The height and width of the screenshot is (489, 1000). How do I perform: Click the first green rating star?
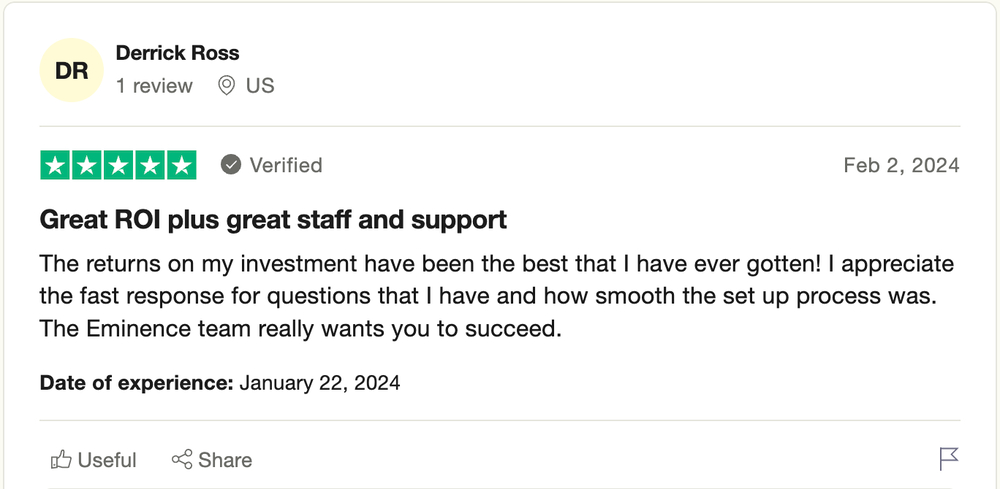[x=55, y=165]
